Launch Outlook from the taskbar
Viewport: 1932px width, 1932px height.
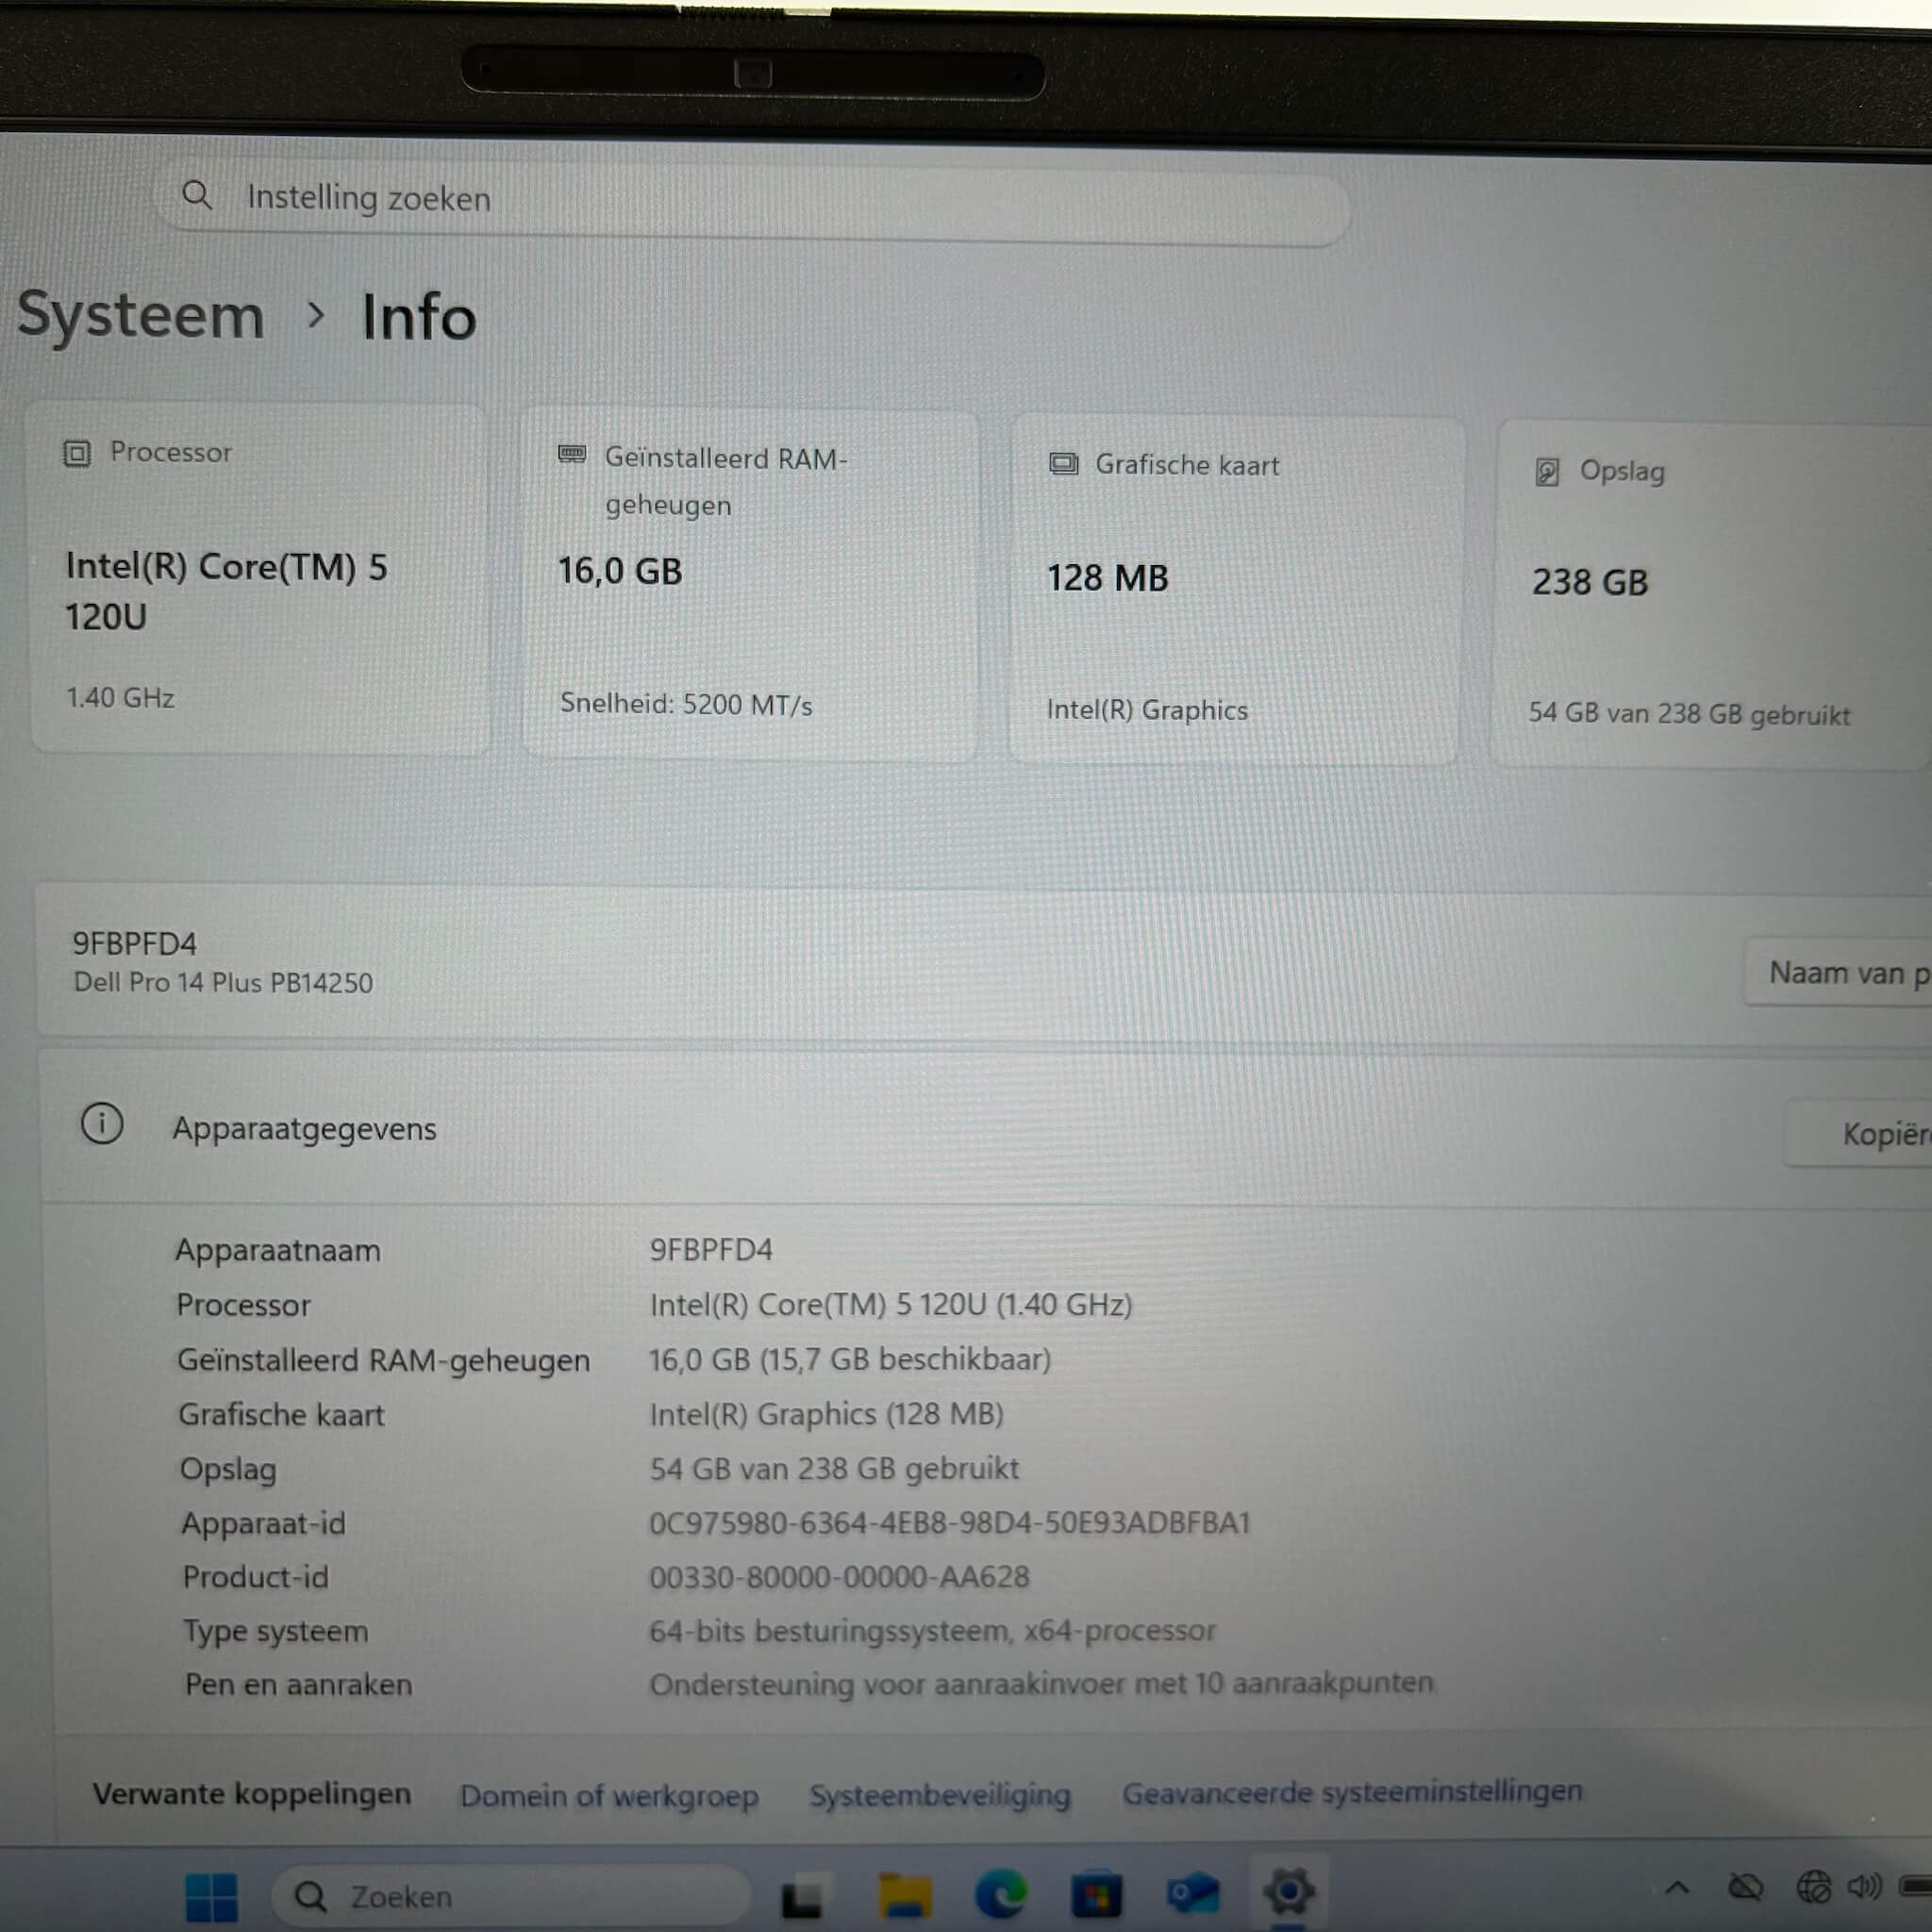1192,1892
